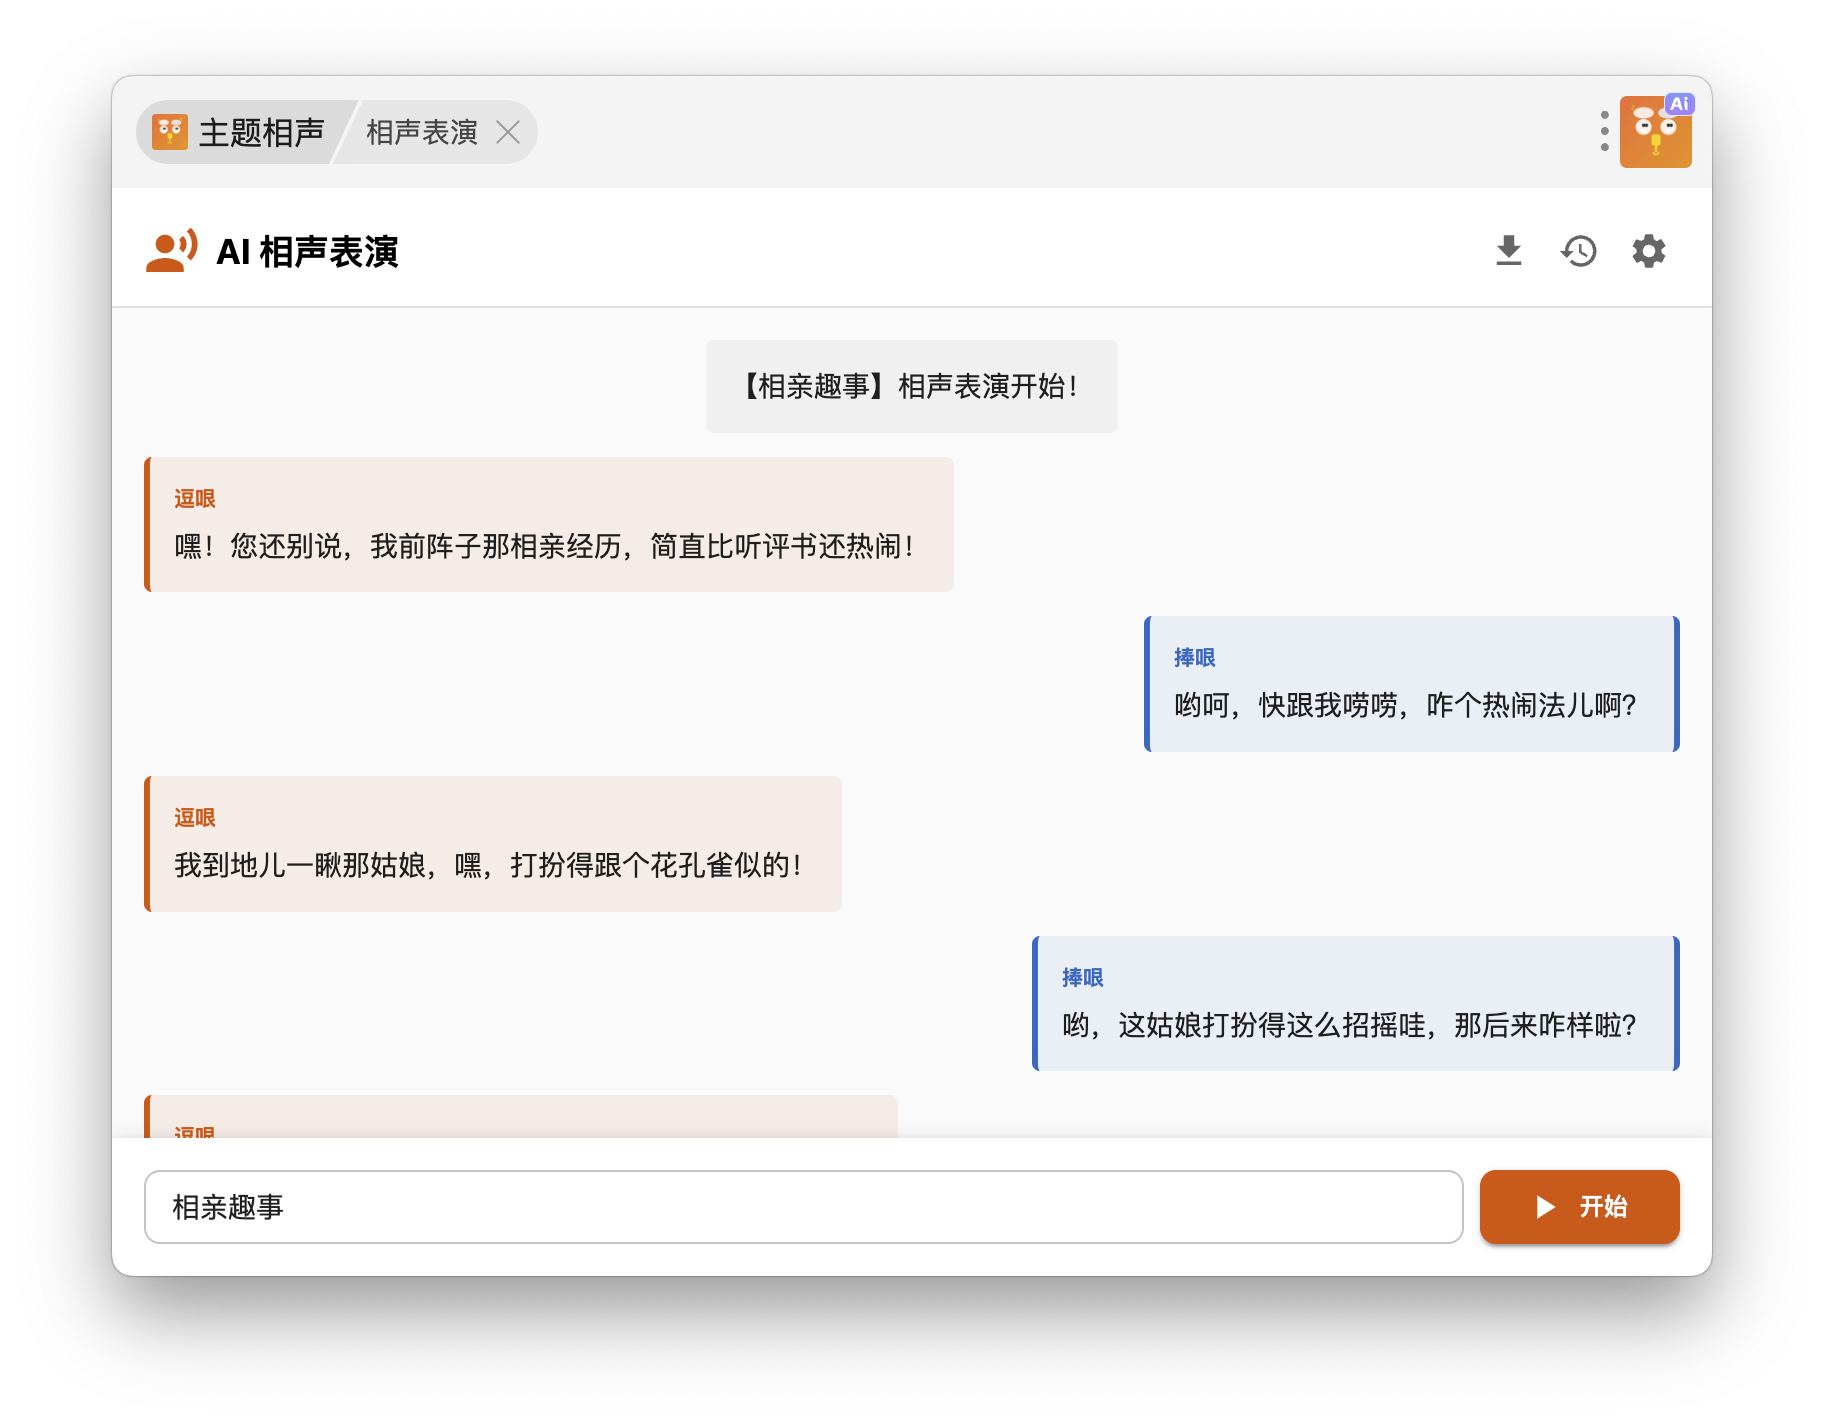Click the partially visible bottom message bubble
The image size is (1824, 1424).
pos(520,1117)
